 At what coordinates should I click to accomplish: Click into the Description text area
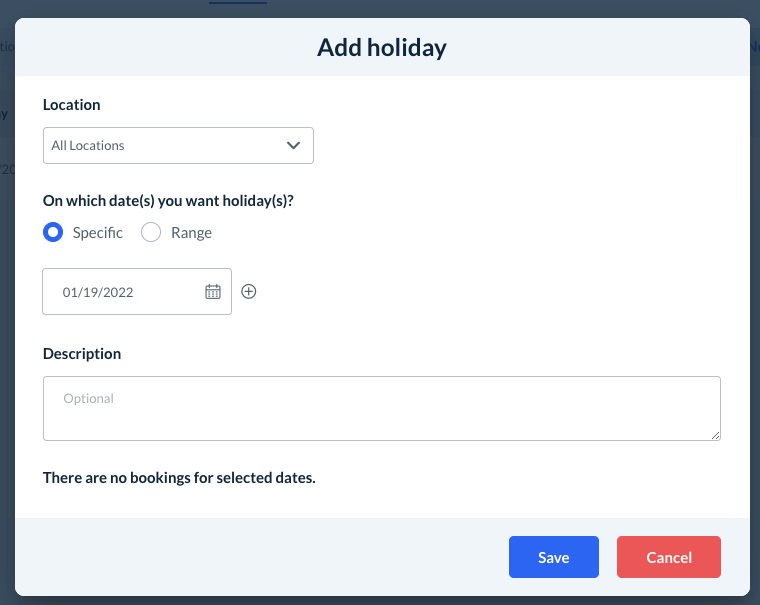click(381, 408)
